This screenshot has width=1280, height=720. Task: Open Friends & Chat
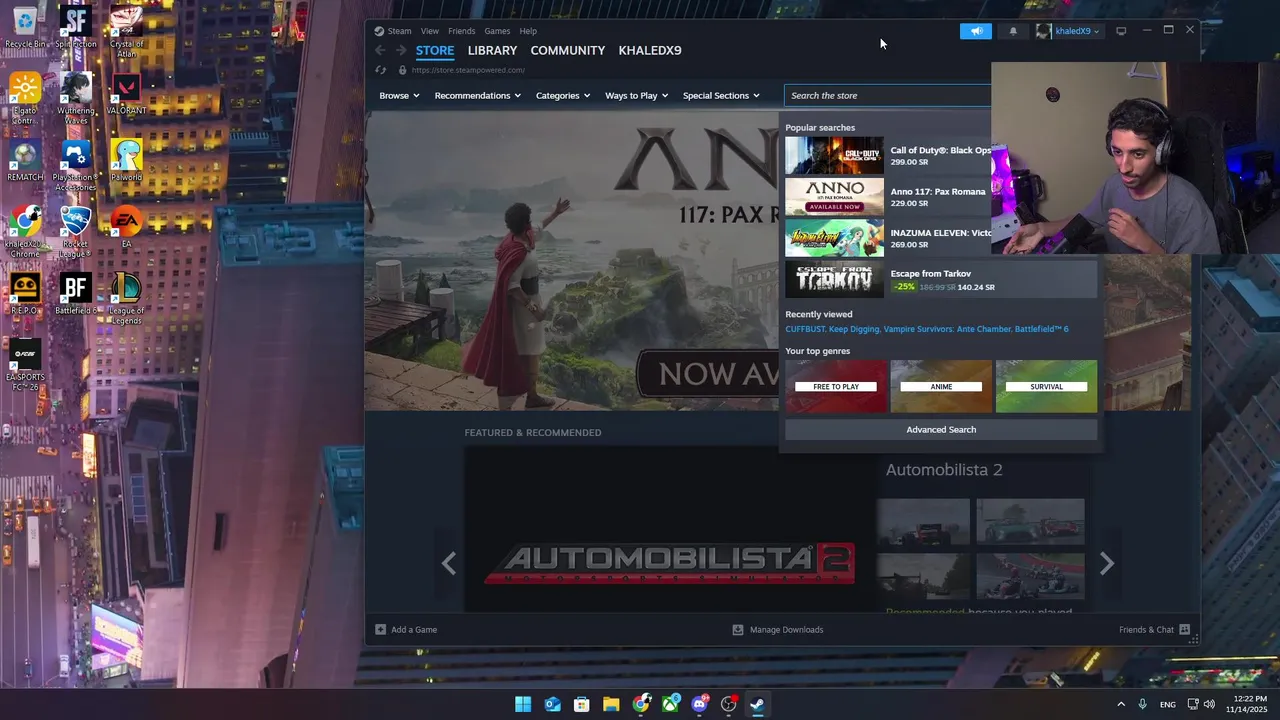click(x=1154, y=630)
